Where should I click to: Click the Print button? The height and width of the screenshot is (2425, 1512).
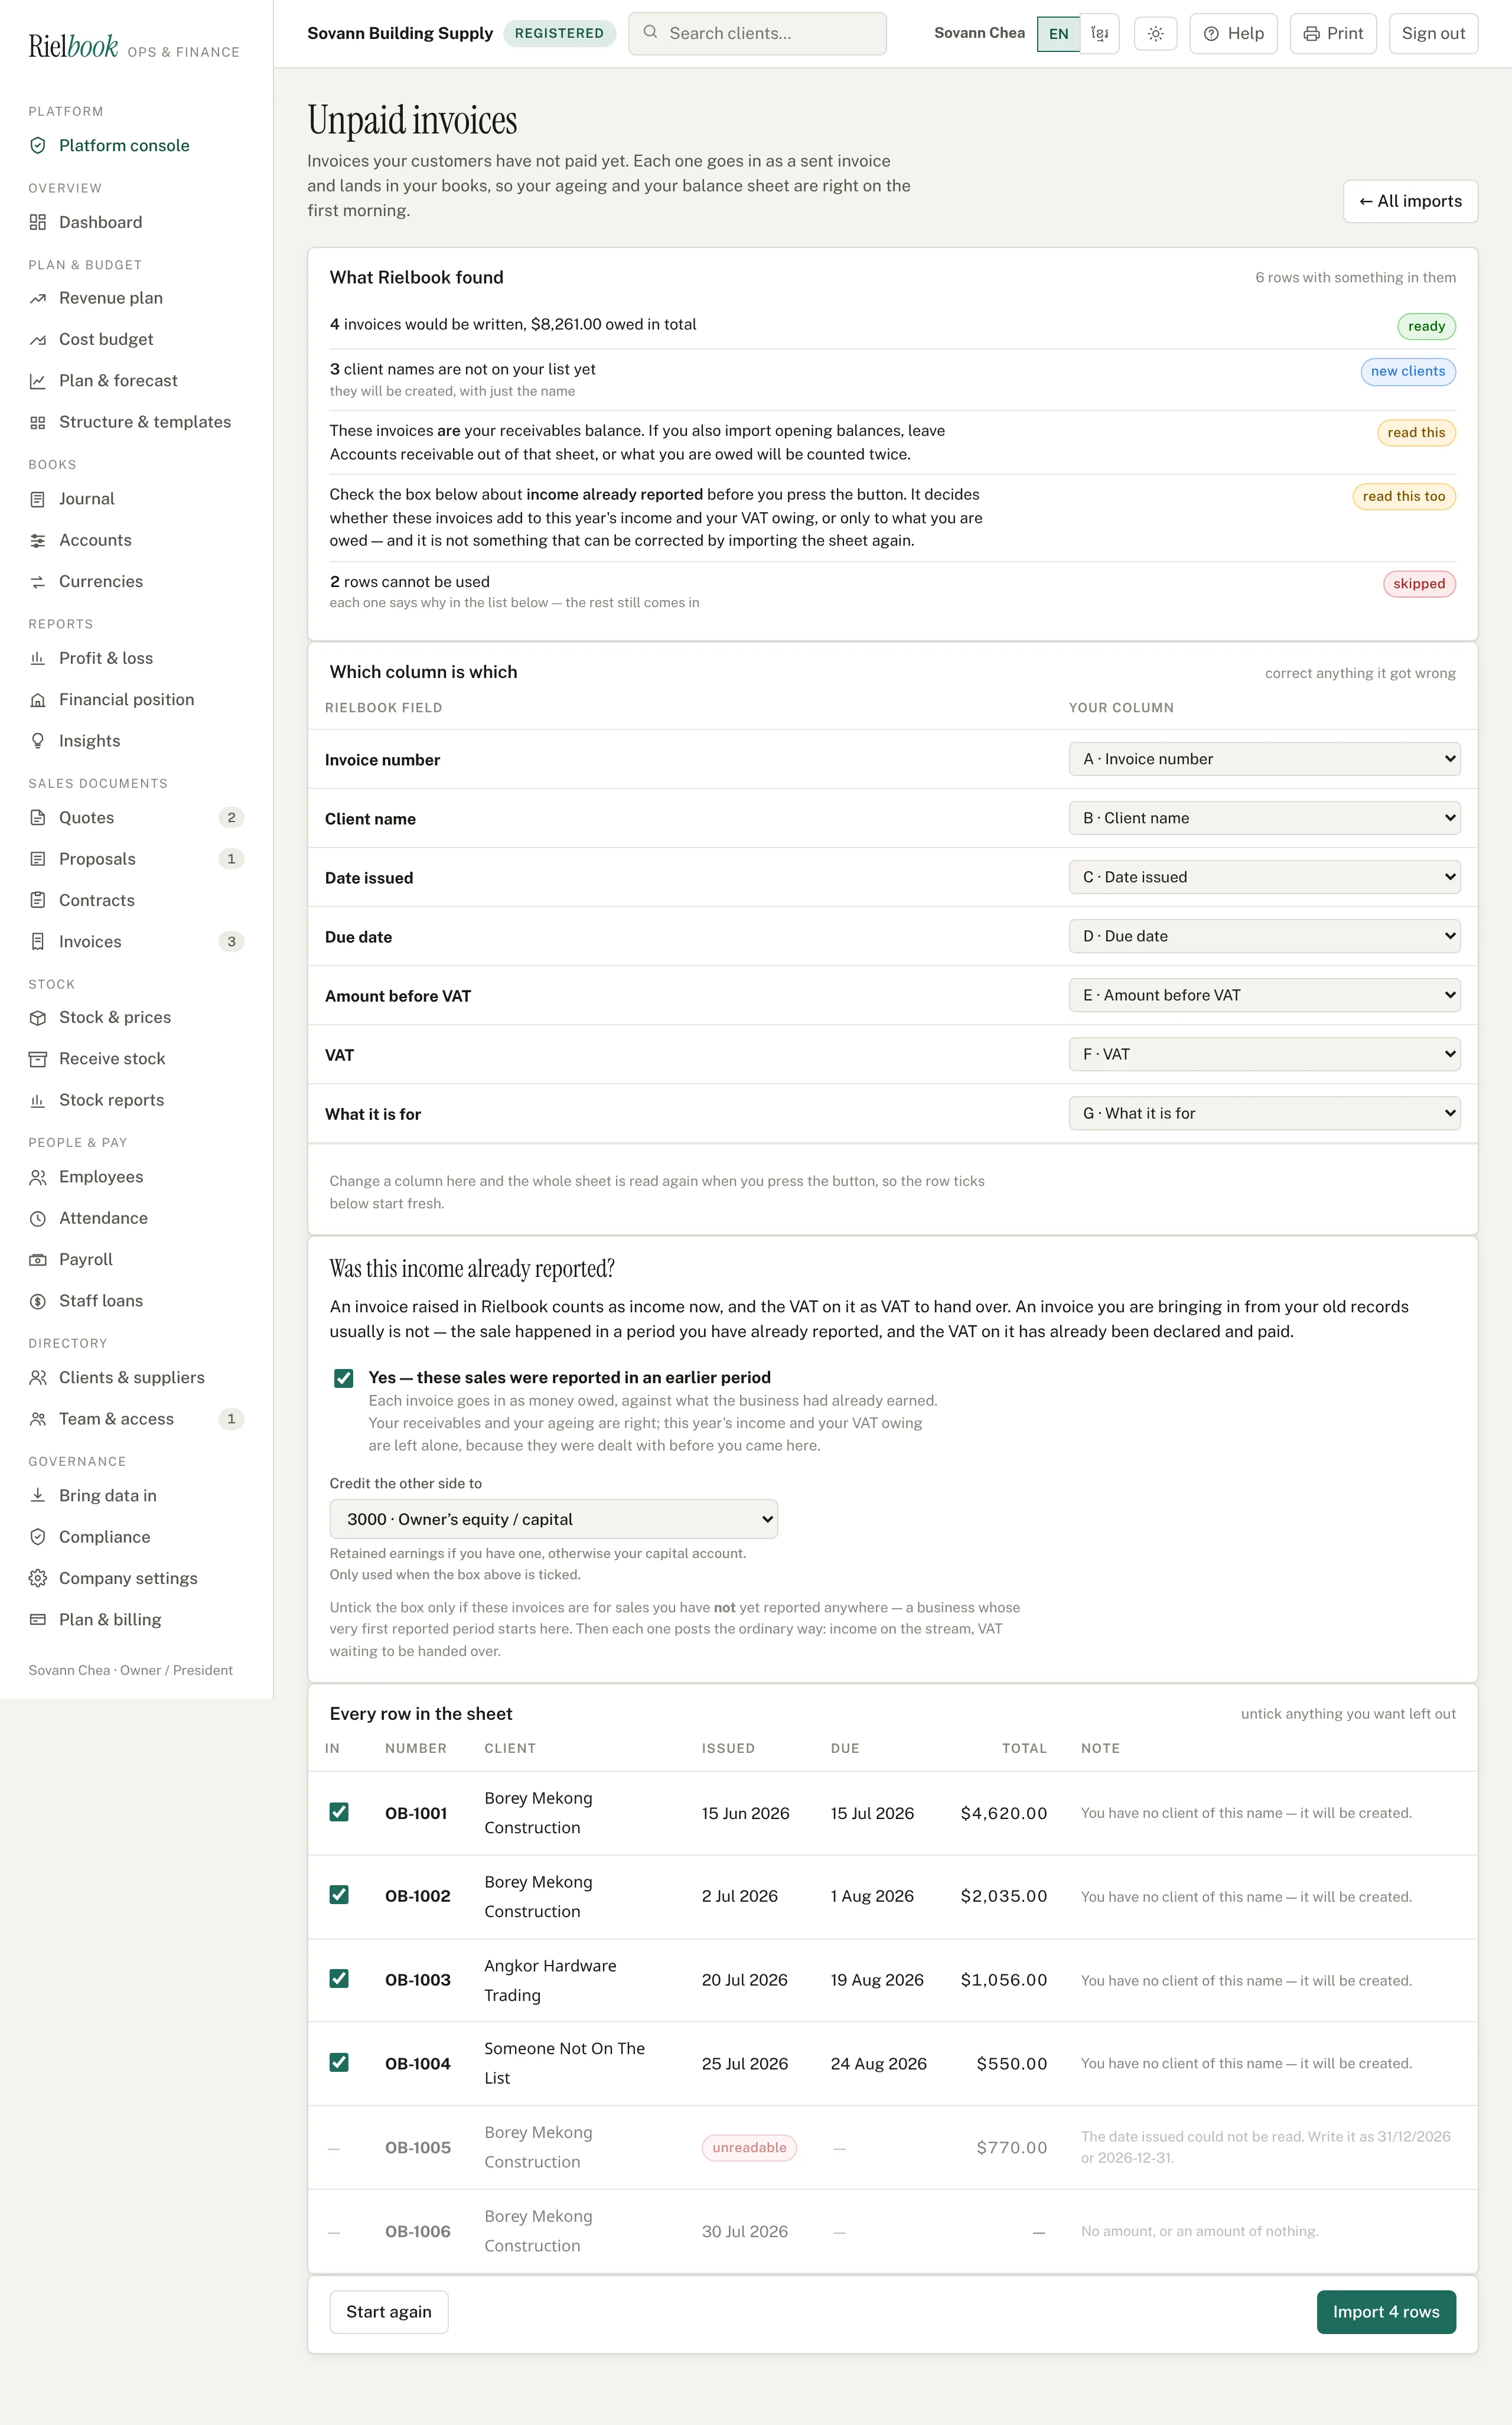pos(1333,34)
